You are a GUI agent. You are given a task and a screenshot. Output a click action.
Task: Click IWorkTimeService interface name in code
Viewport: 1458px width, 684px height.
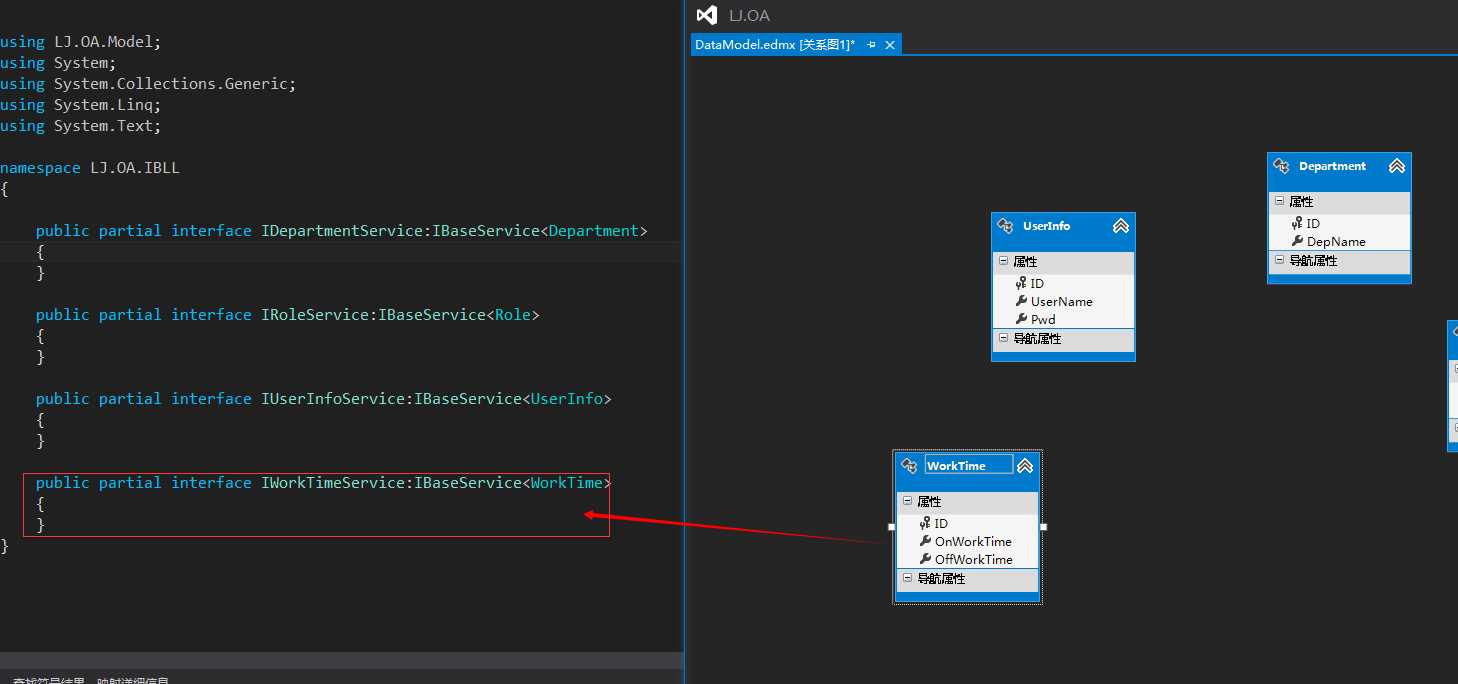coord(335,483)
